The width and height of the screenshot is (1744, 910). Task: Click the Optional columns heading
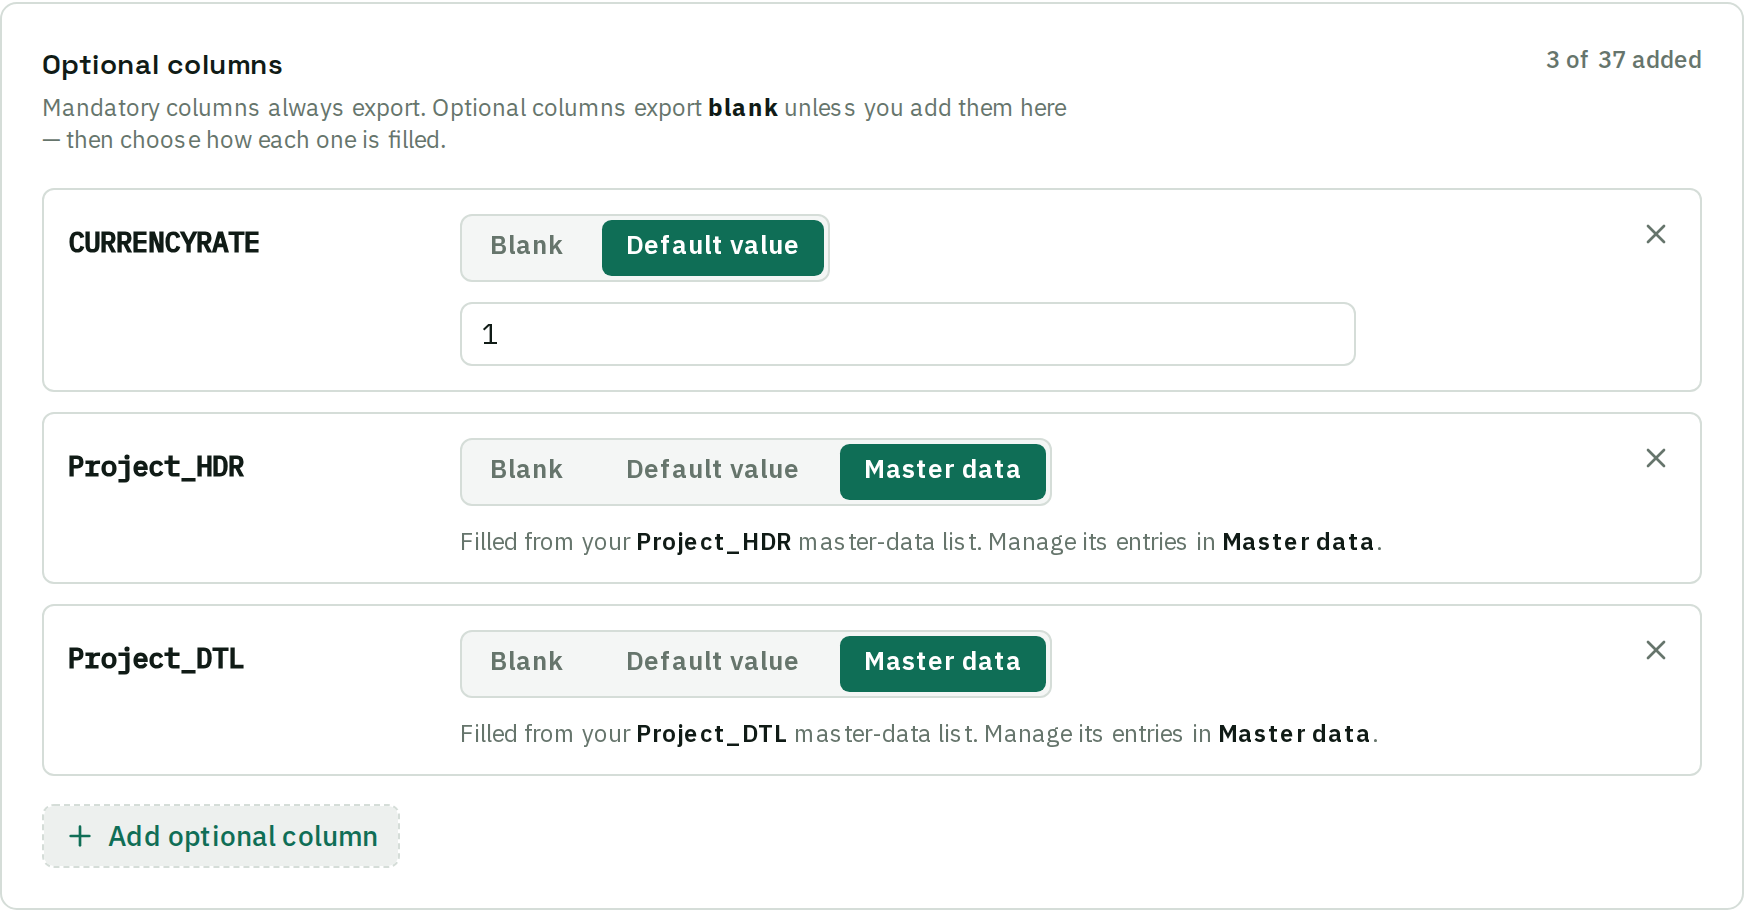pos(162,65)
